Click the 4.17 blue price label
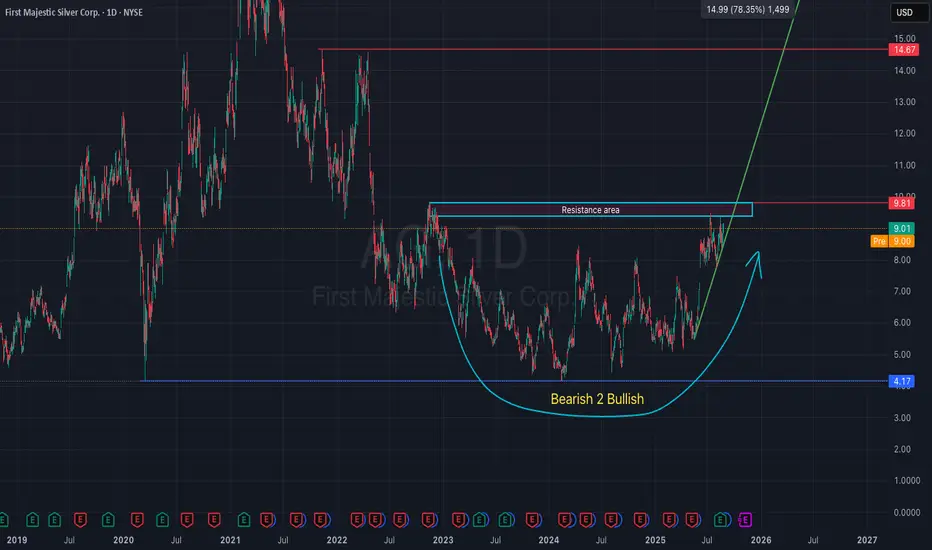 (x=902, y=381)
